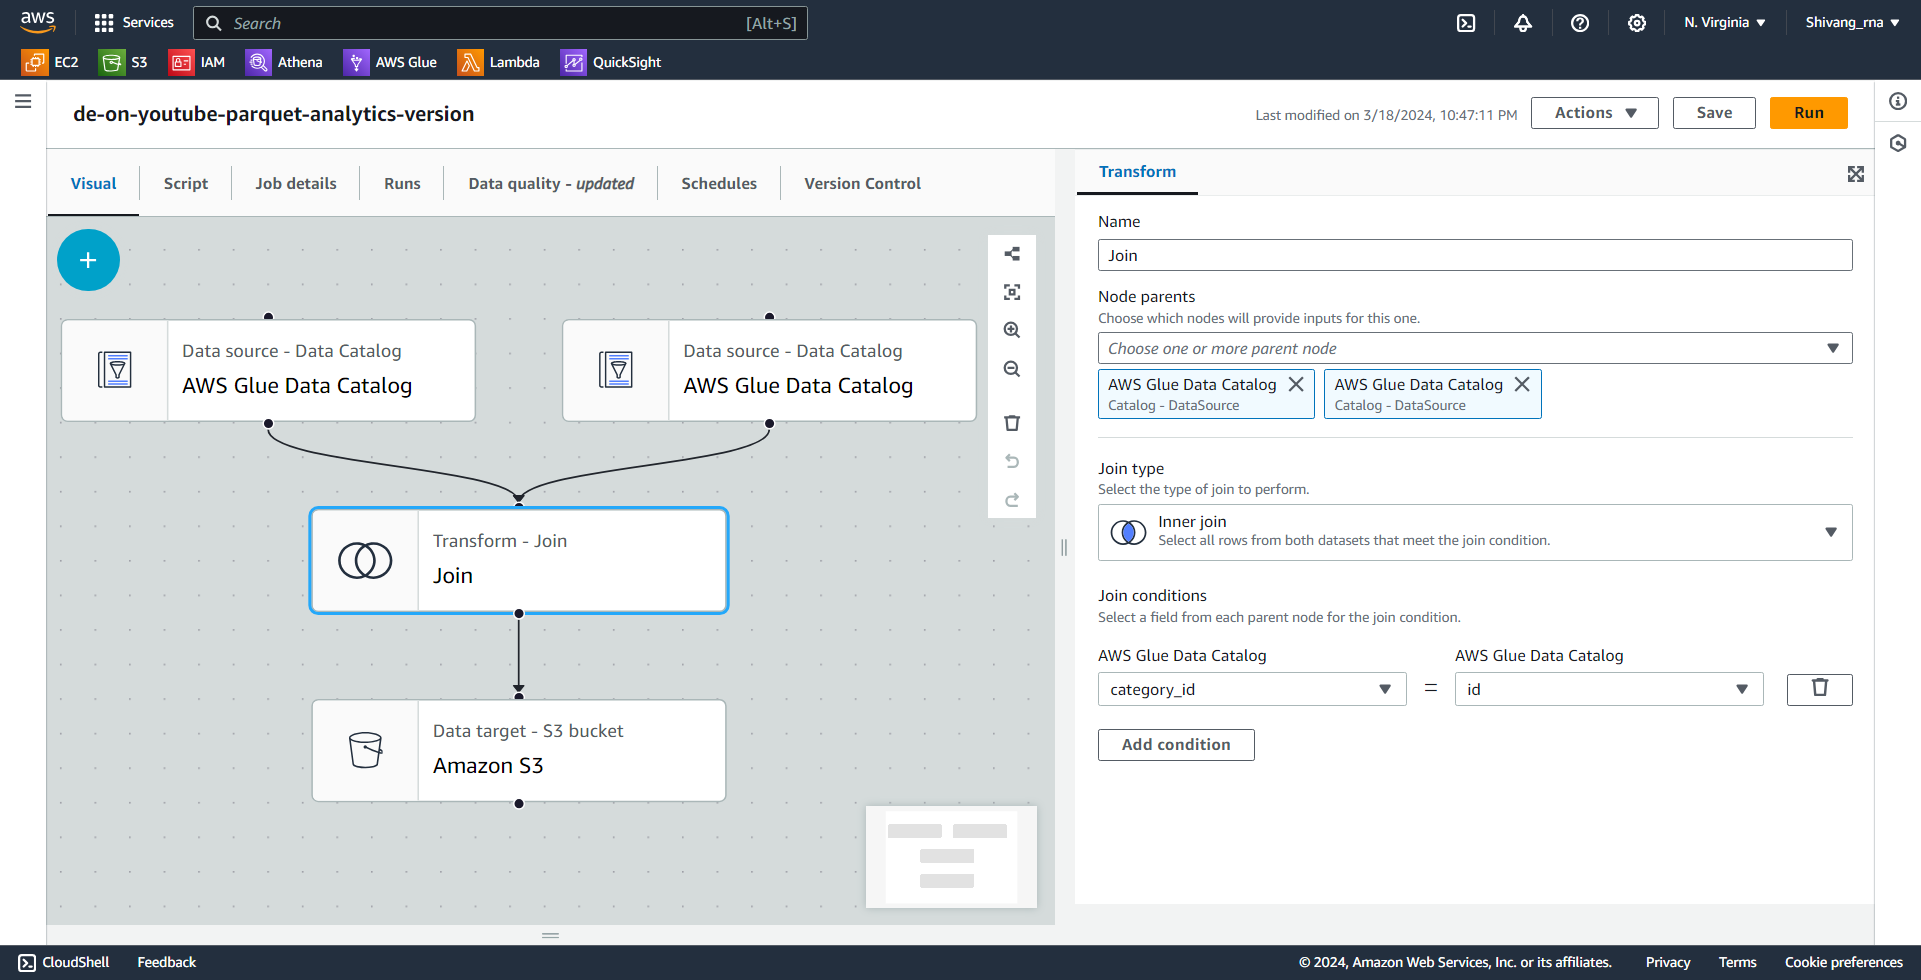Open the Schedules tab
The width and height of the screenshot is (1921, 980).
(719, 184)
